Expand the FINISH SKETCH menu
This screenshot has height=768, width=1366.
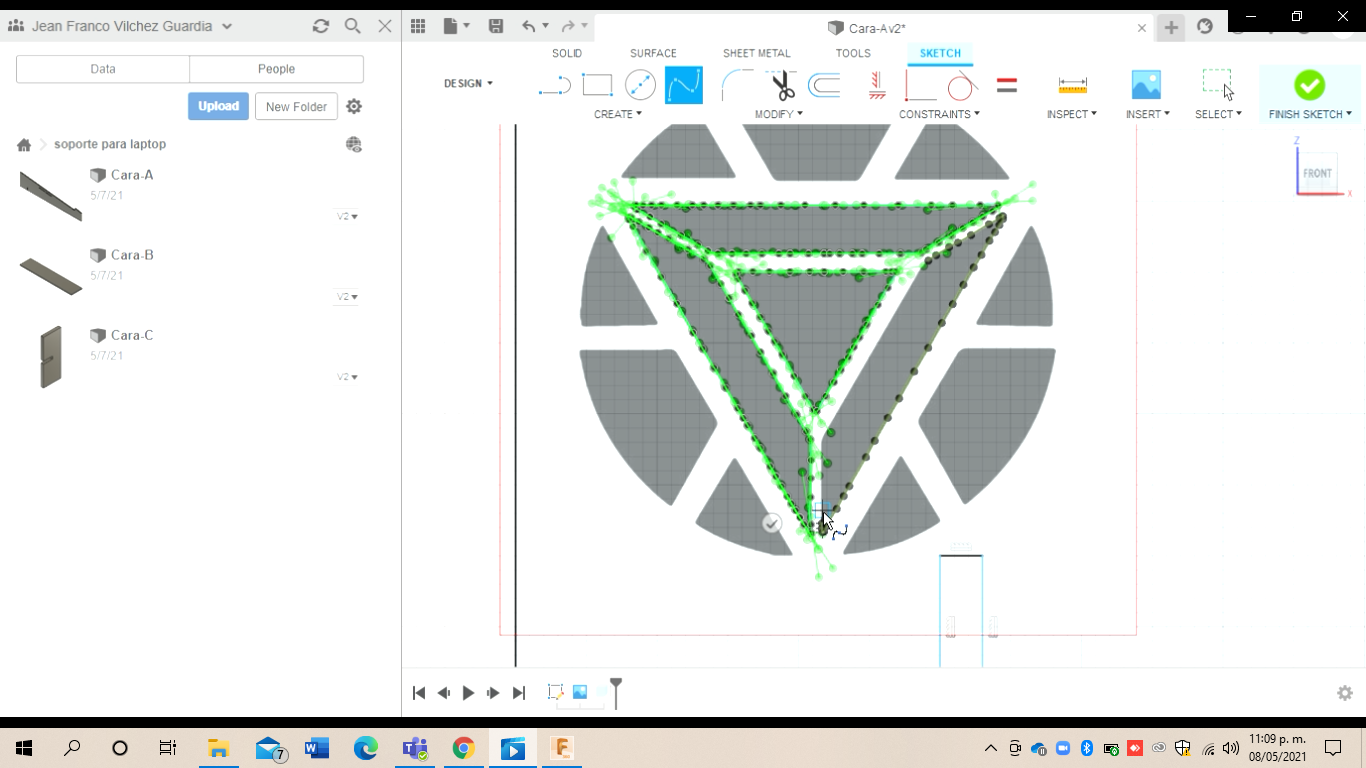(x=1310, y=114)
